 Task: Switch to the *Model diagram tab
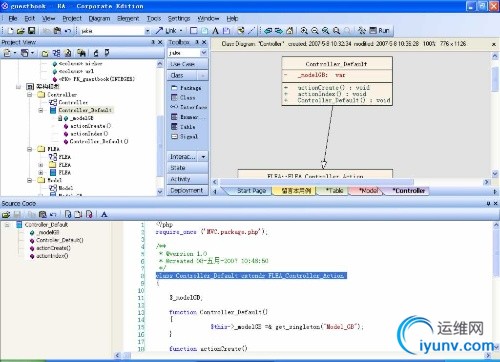coord(368,190)
